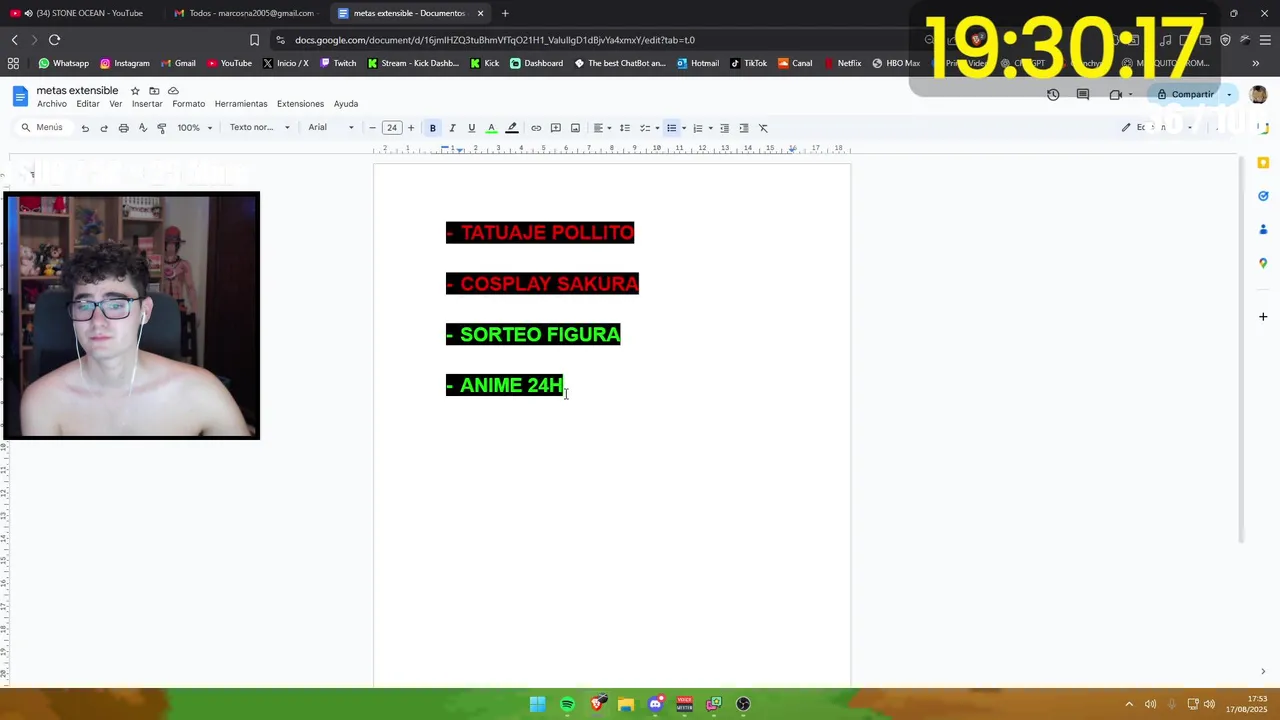The width and height of the screenshot is (1280, 720).
Task: Redo the last edit in Docs
Action: coord(104,128)
